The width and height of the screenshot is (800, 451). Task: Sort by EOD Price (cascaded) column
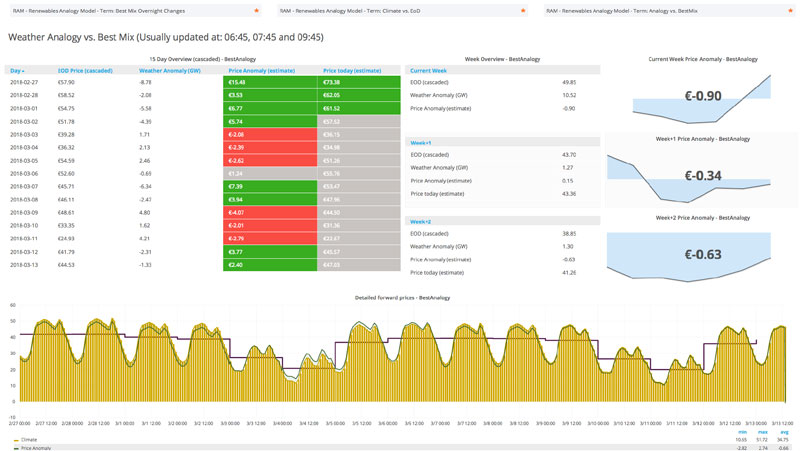click(x=85, y=71)
